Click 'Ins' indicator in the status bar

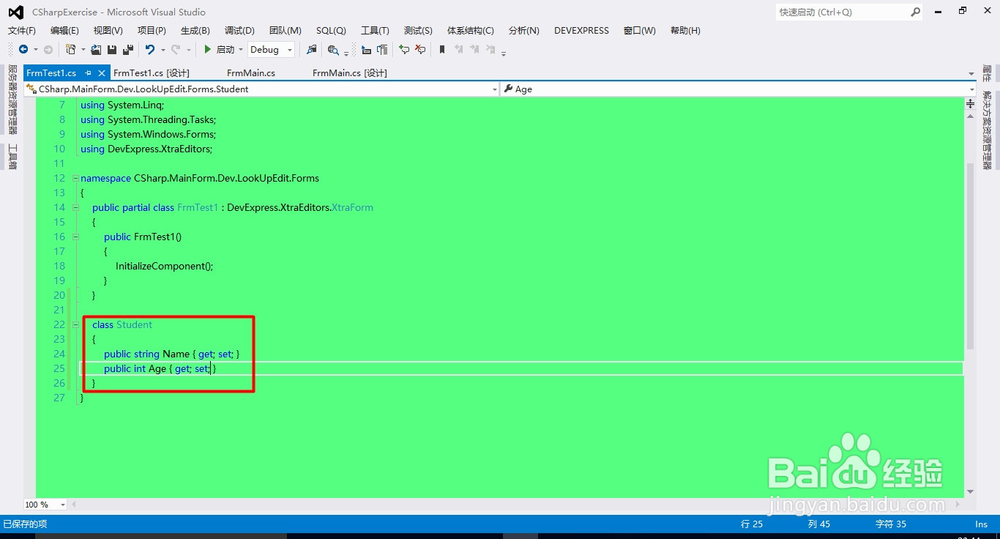[981, 524]
